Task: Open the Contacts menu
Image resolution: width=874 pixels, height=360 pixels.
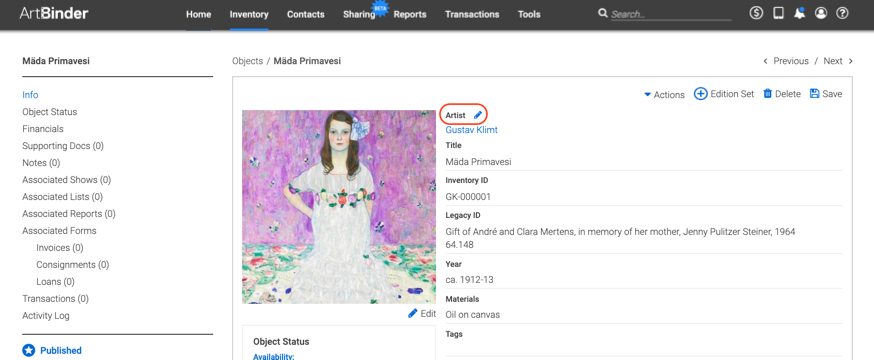Action: coord(305,14)
